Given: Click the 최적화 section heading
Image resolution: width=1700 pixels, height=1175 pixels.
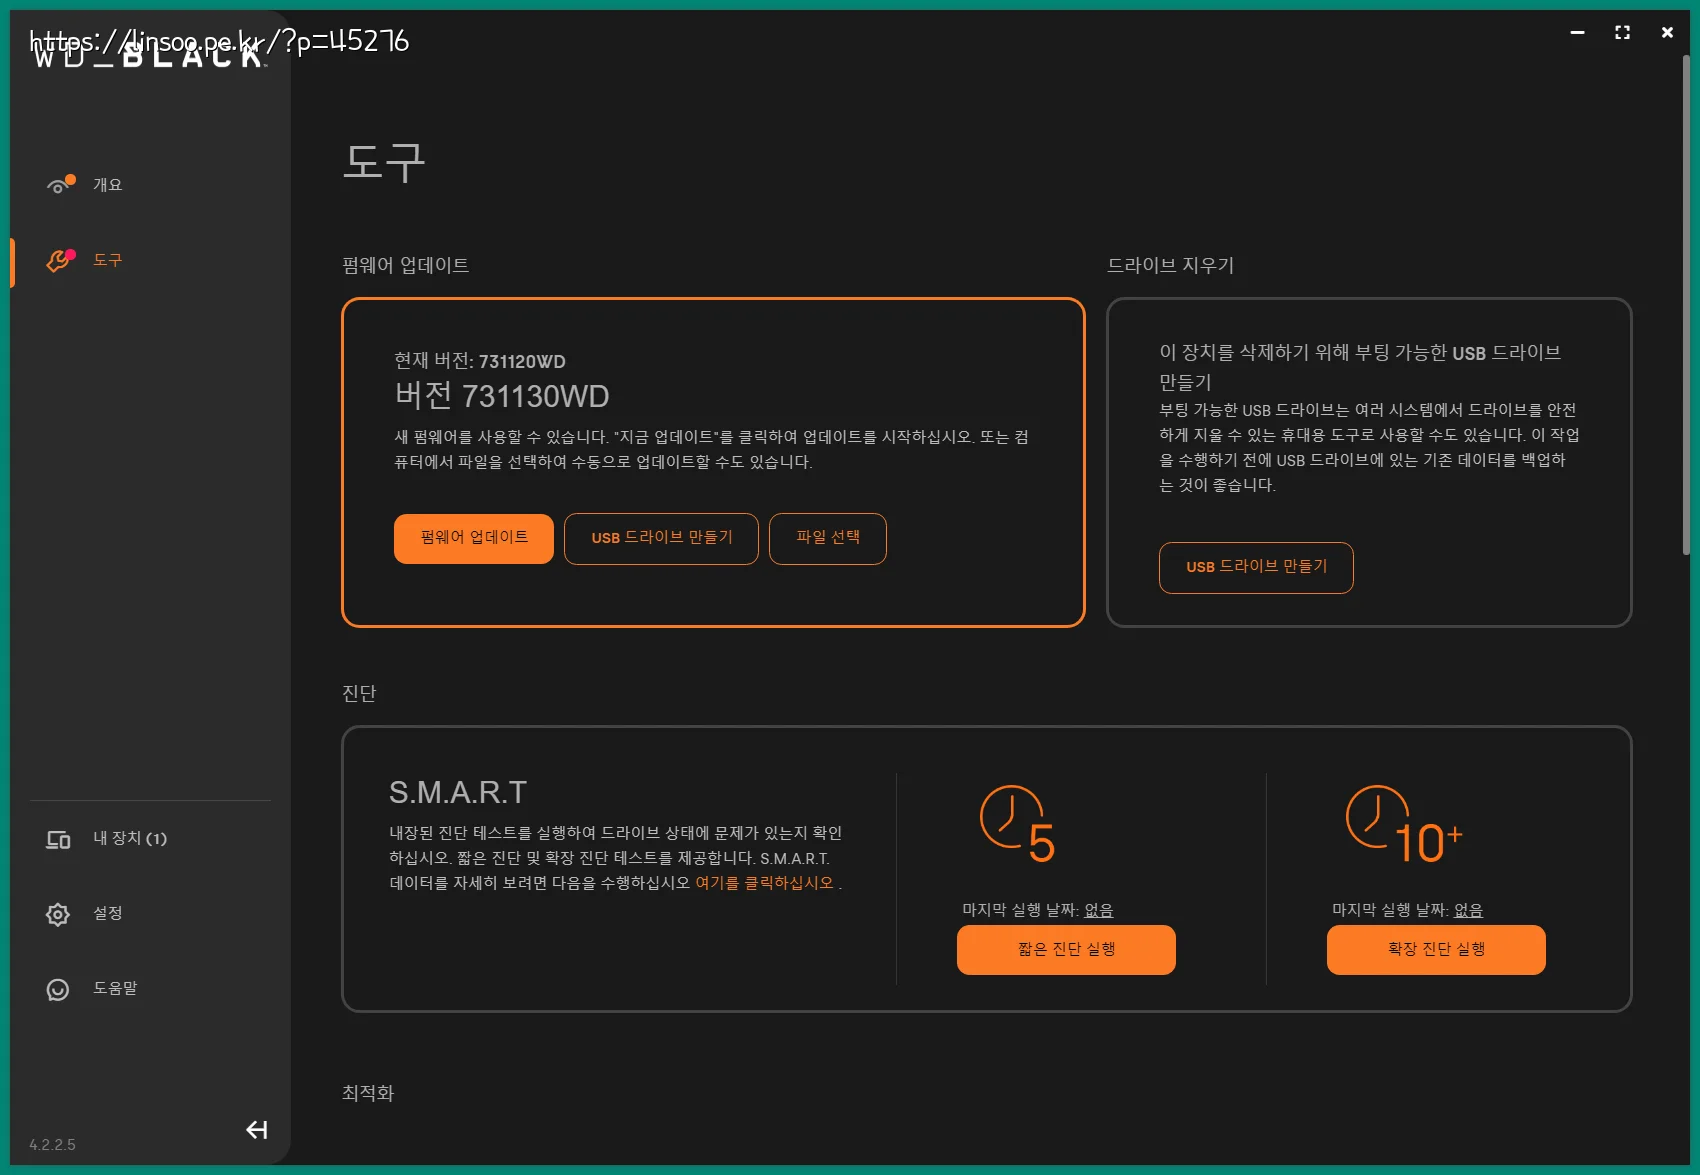Looking at the screenshot, I should tap(368, 1093).
